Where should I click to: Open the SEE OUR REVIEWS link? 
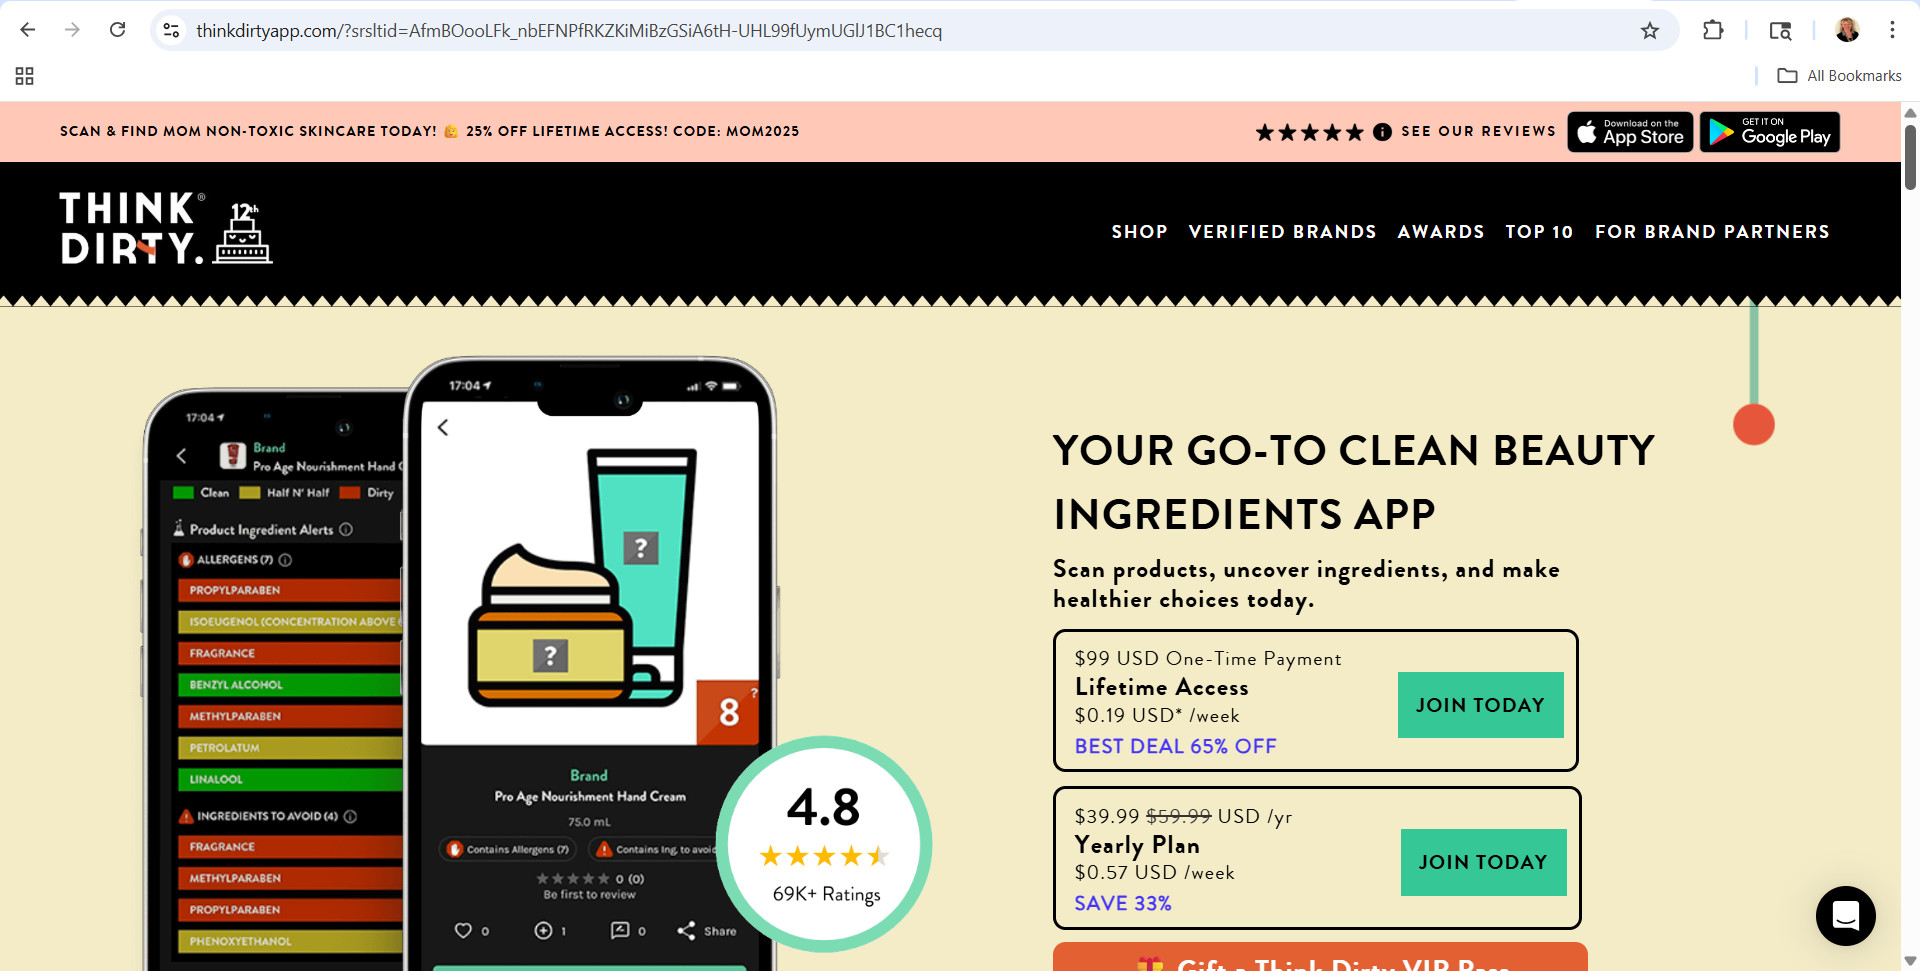[x=1477, y=131]
